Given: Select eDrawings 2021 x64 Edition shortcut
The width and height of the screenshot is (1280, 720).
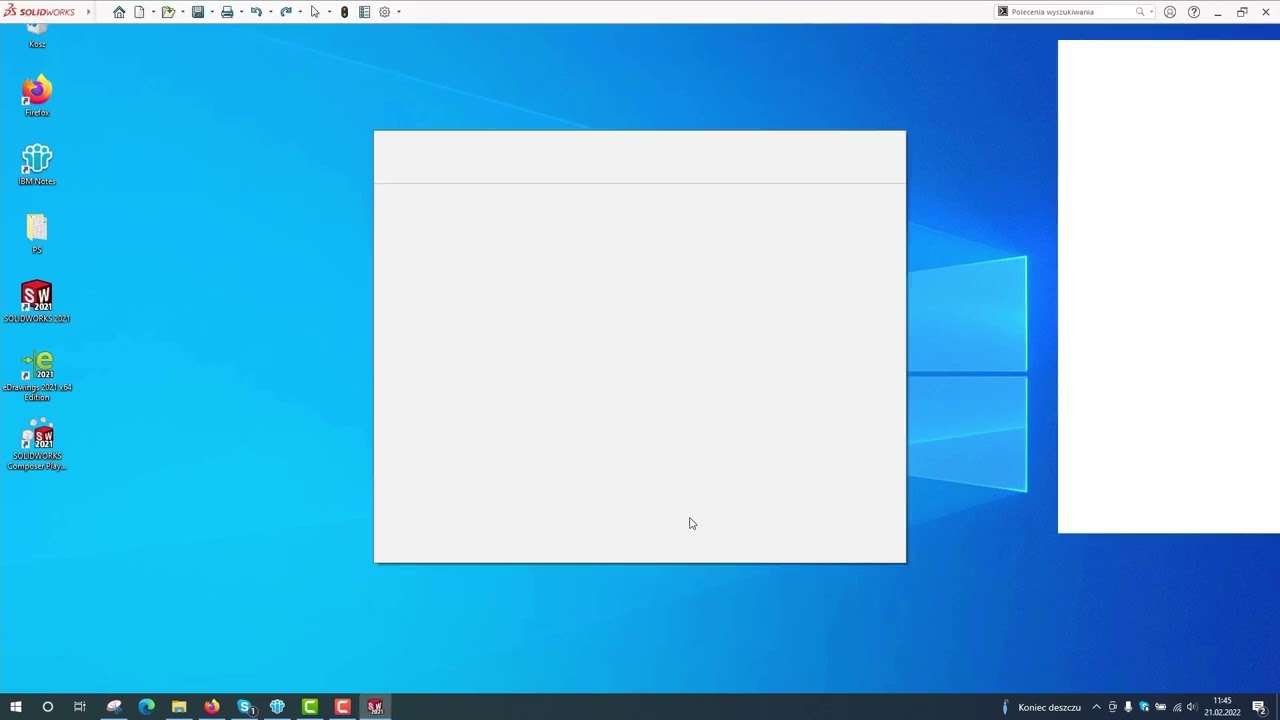Looking at the screenshot, I should pos(37,375).
